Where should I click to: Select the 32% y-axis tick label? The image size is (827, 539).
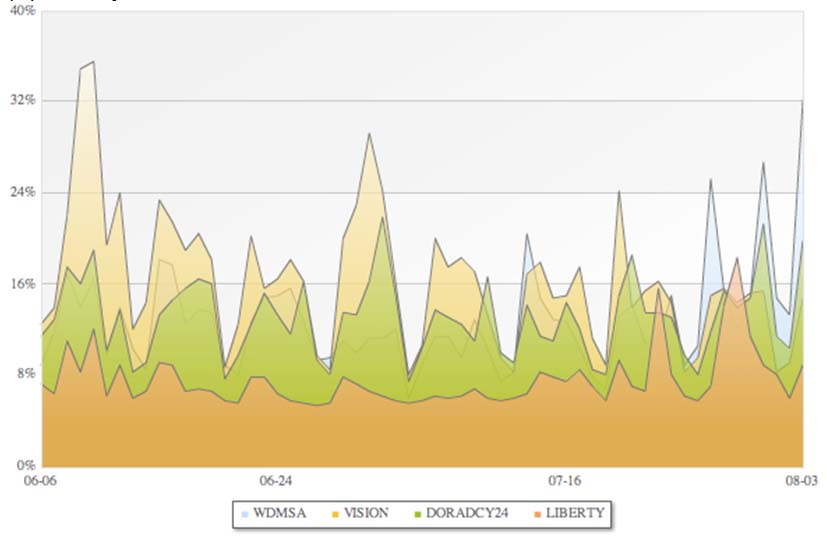click(22, 100)
